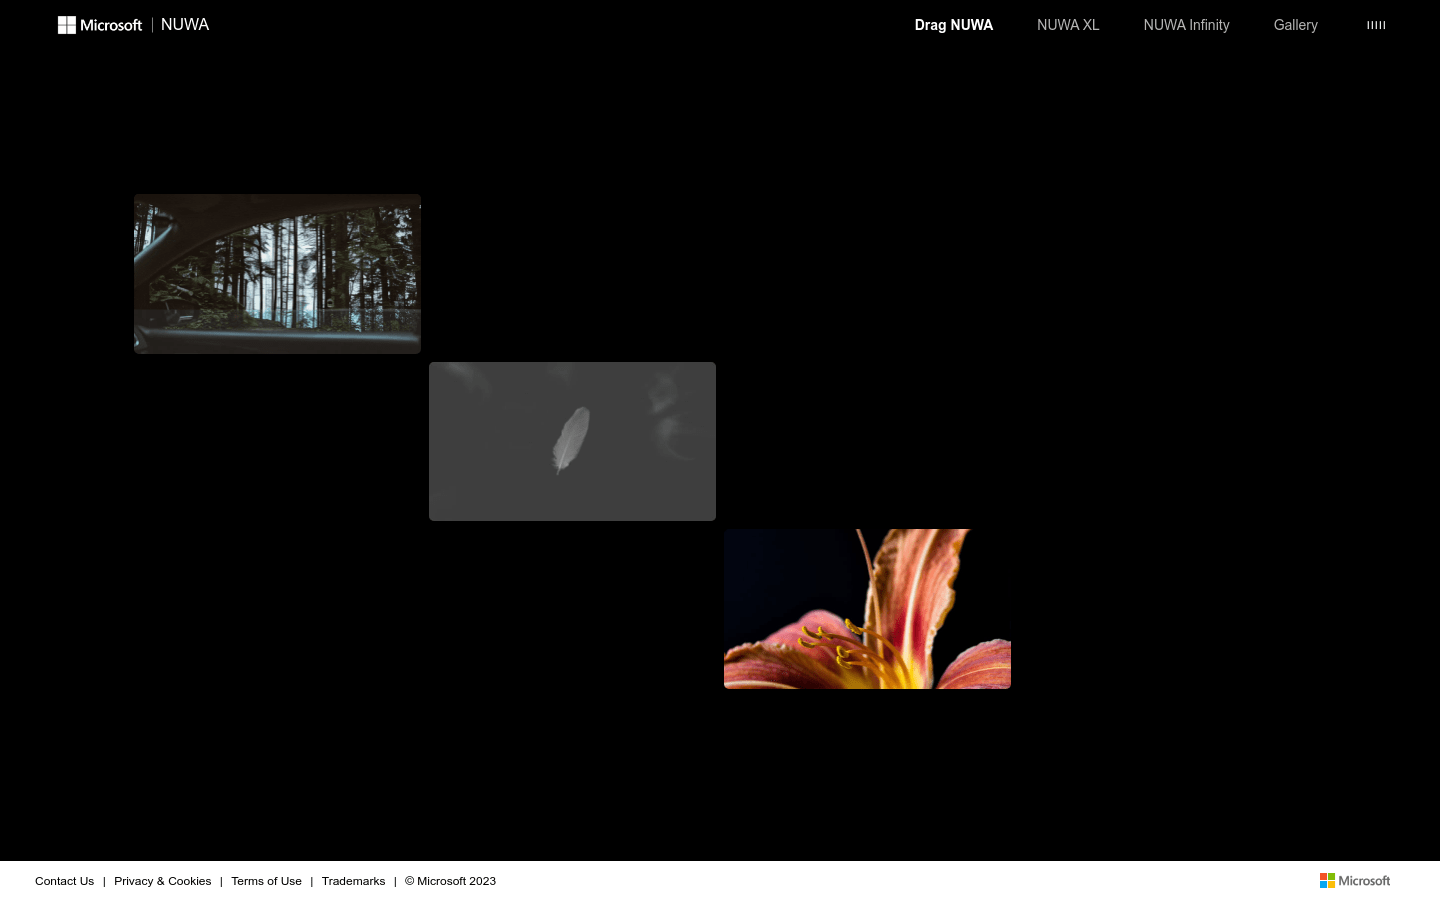Click the white Microsoft four-square logo icon
The width and height of the screenshot is (1440, 900).
click(x=67, y=25)
